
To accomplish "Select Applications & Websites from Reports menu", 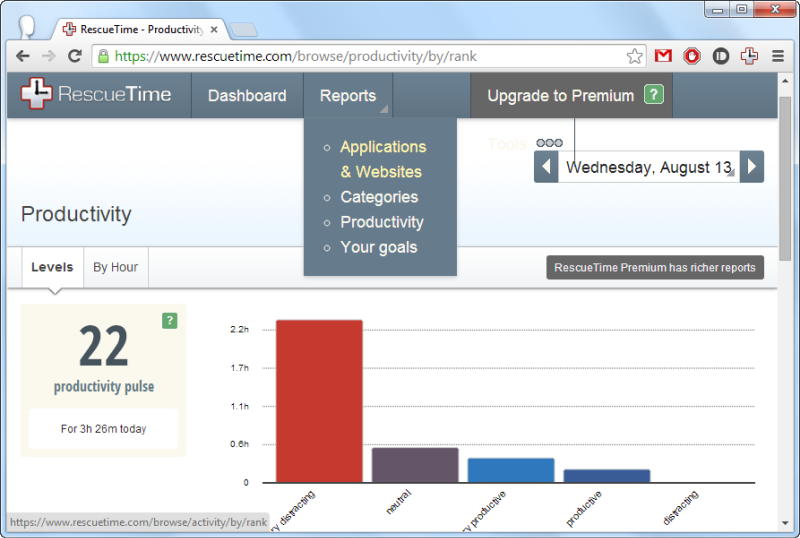I will 383,159.
